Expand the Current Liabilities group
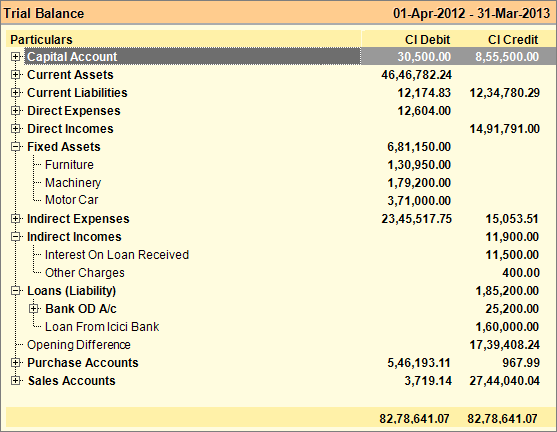This screenshot has height=432, width=557. pyautogui.click(x=15, y=93)
